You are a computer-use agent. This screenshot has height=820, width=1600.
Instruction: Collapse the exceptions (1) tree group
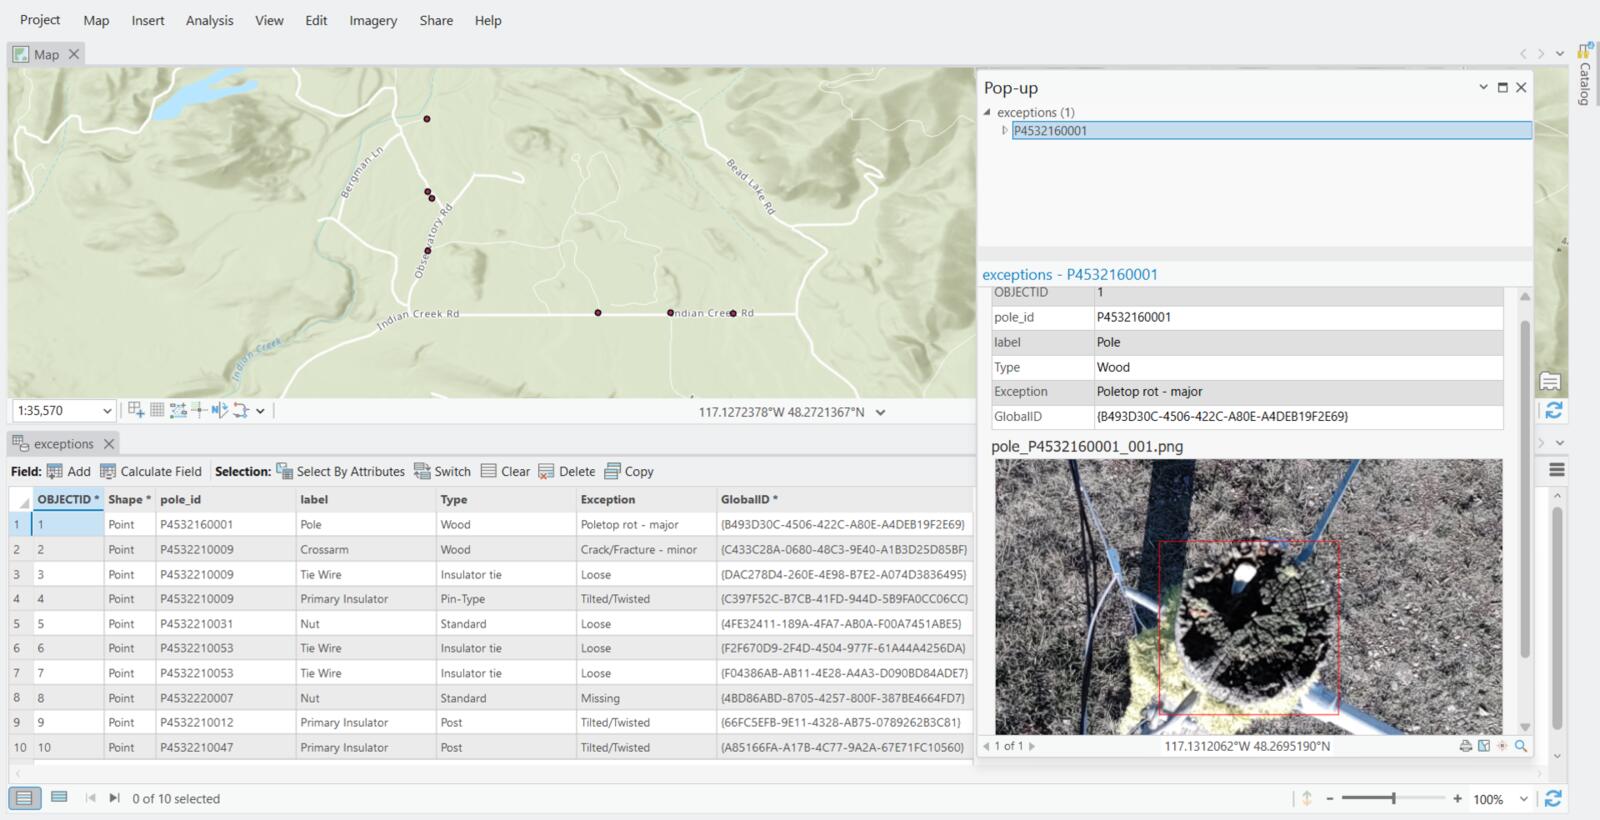tap(987, 112)
